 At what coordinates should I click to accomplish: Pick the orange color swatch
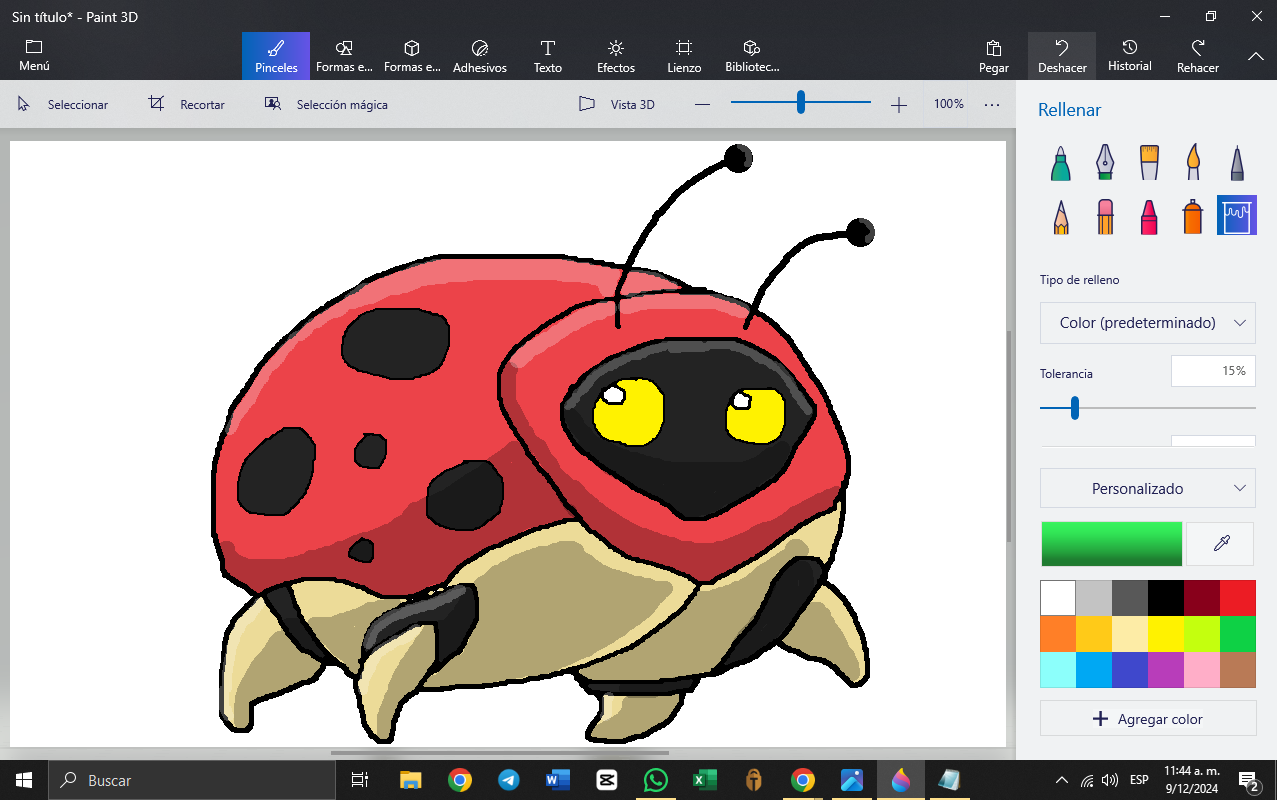(1058, 634)
